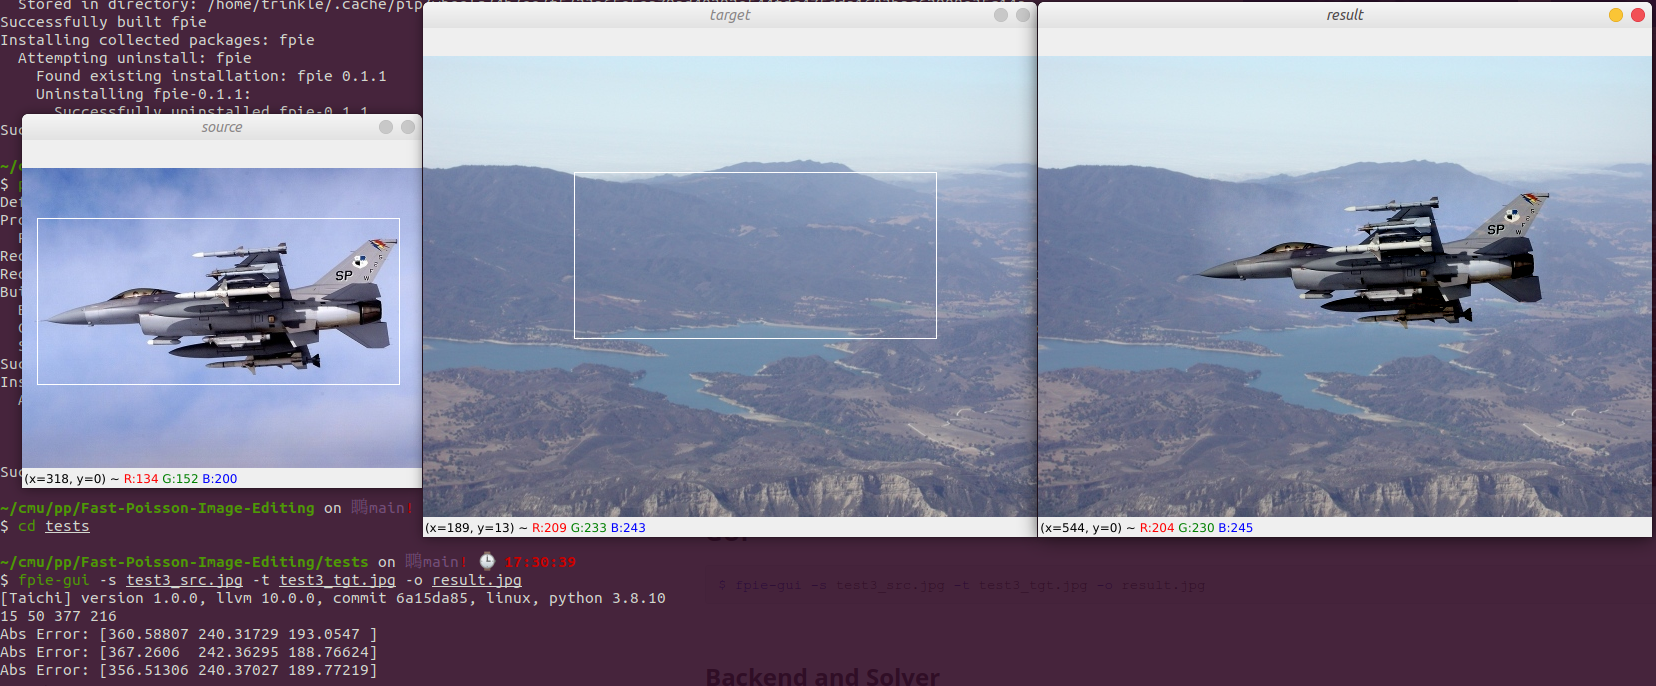Click the underlined 'tests' path in the terminal
Viewport: 1656px width, 686px height.
click(x=67, y=526)
